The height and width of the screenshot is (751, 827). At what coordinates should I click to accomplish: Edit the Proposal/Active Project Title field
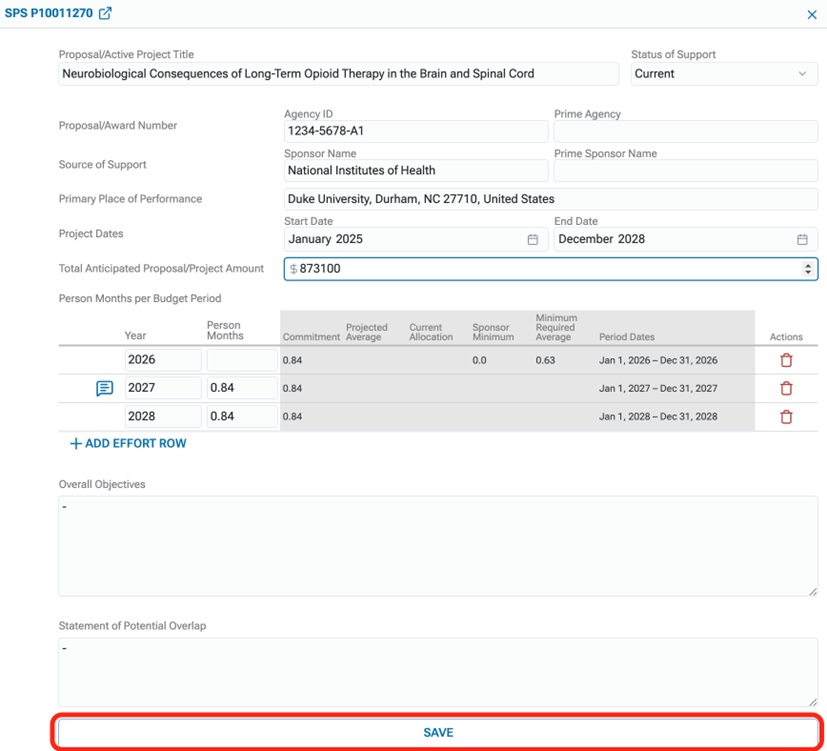[338, 74]
